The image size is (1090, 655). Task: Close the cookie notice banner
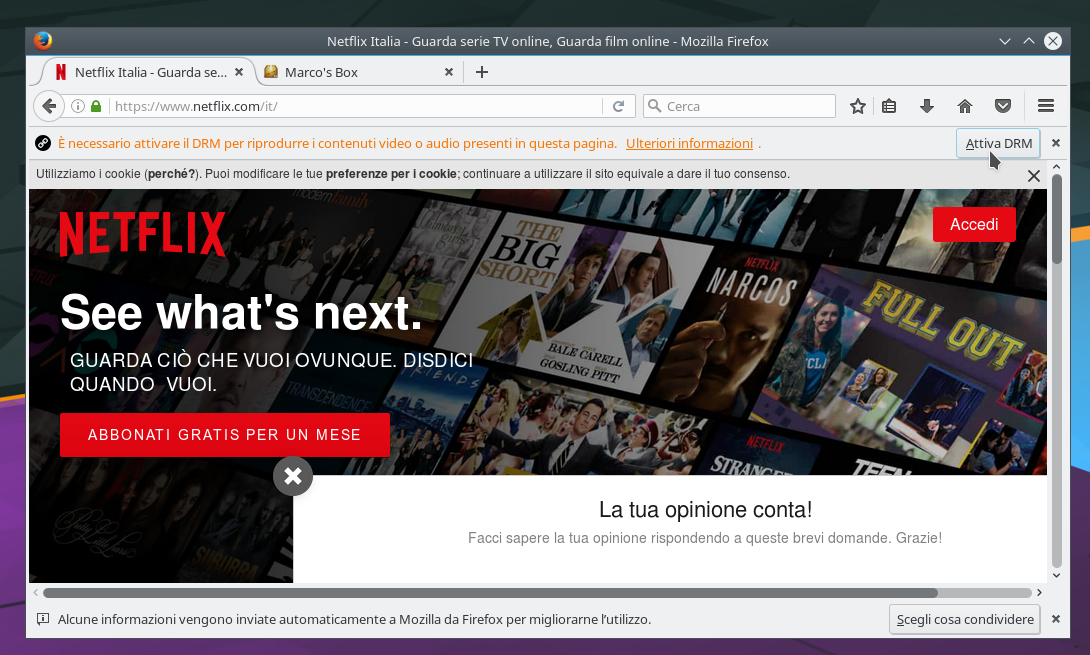coord(1034,176)
